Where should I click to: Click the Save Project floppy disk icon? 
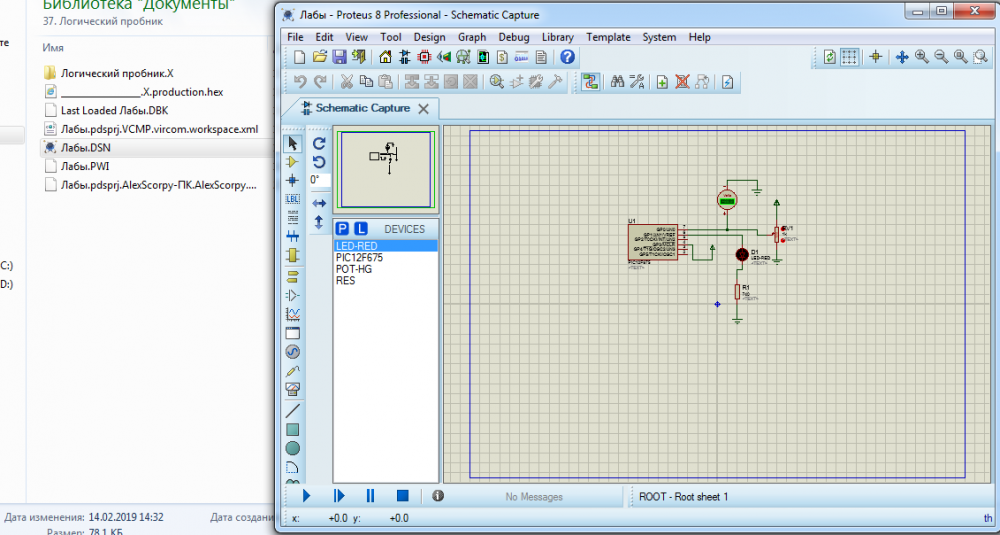click(339, 57)
